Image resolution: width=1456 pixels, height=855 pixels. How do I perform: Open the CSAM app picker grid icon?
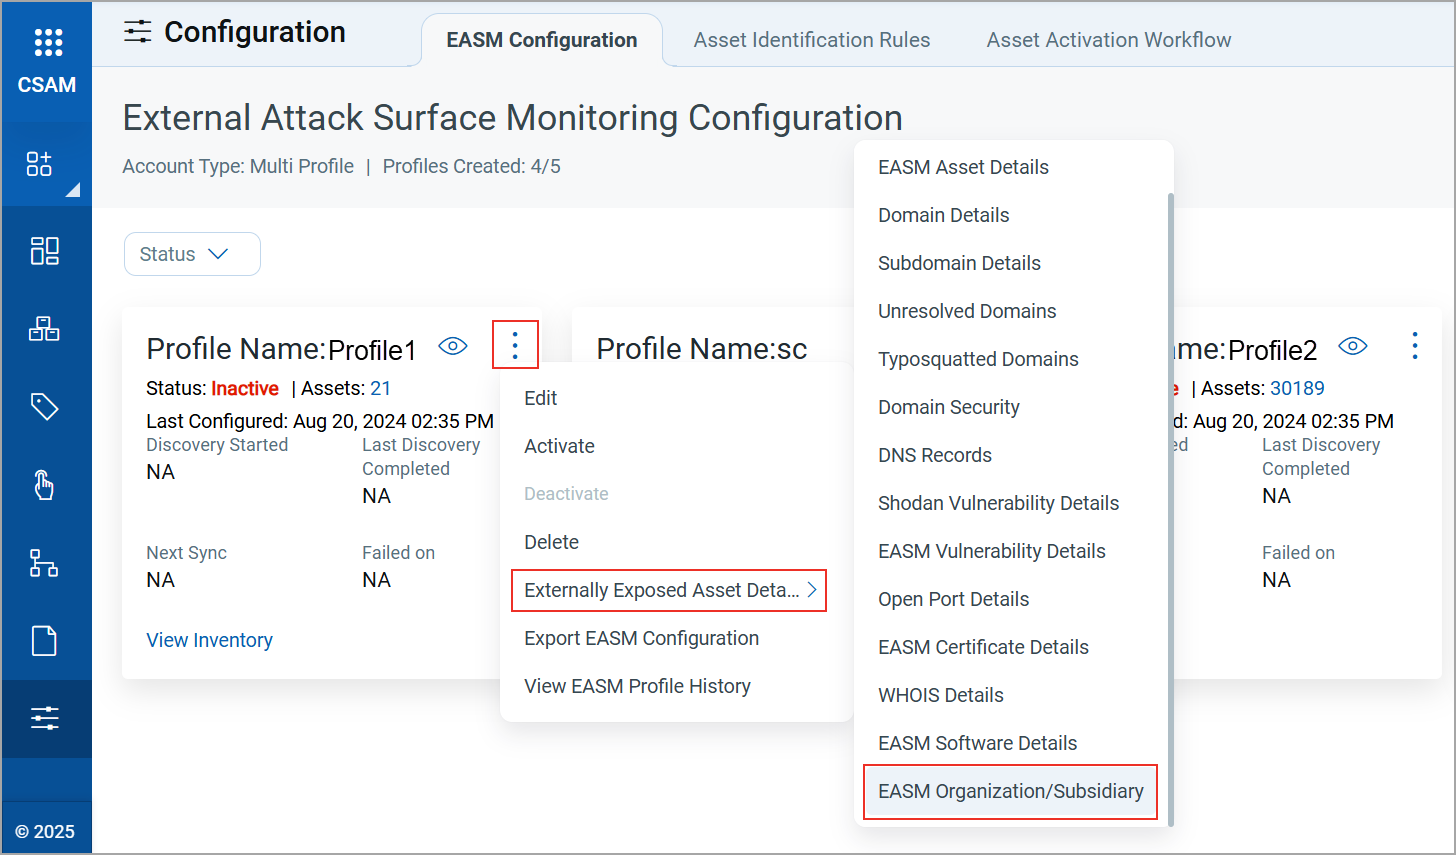tap(47, 42)
